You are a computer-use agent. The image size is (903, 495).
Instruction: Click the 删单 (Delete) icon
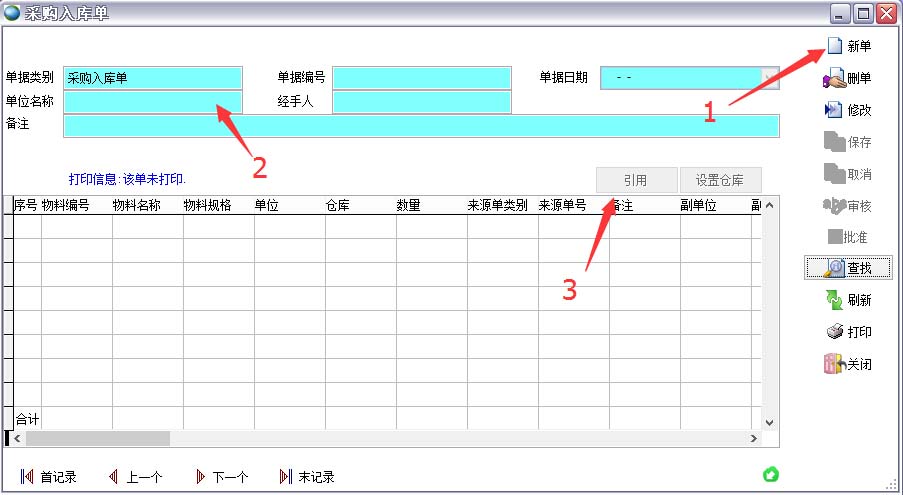[x=834, y=78]
